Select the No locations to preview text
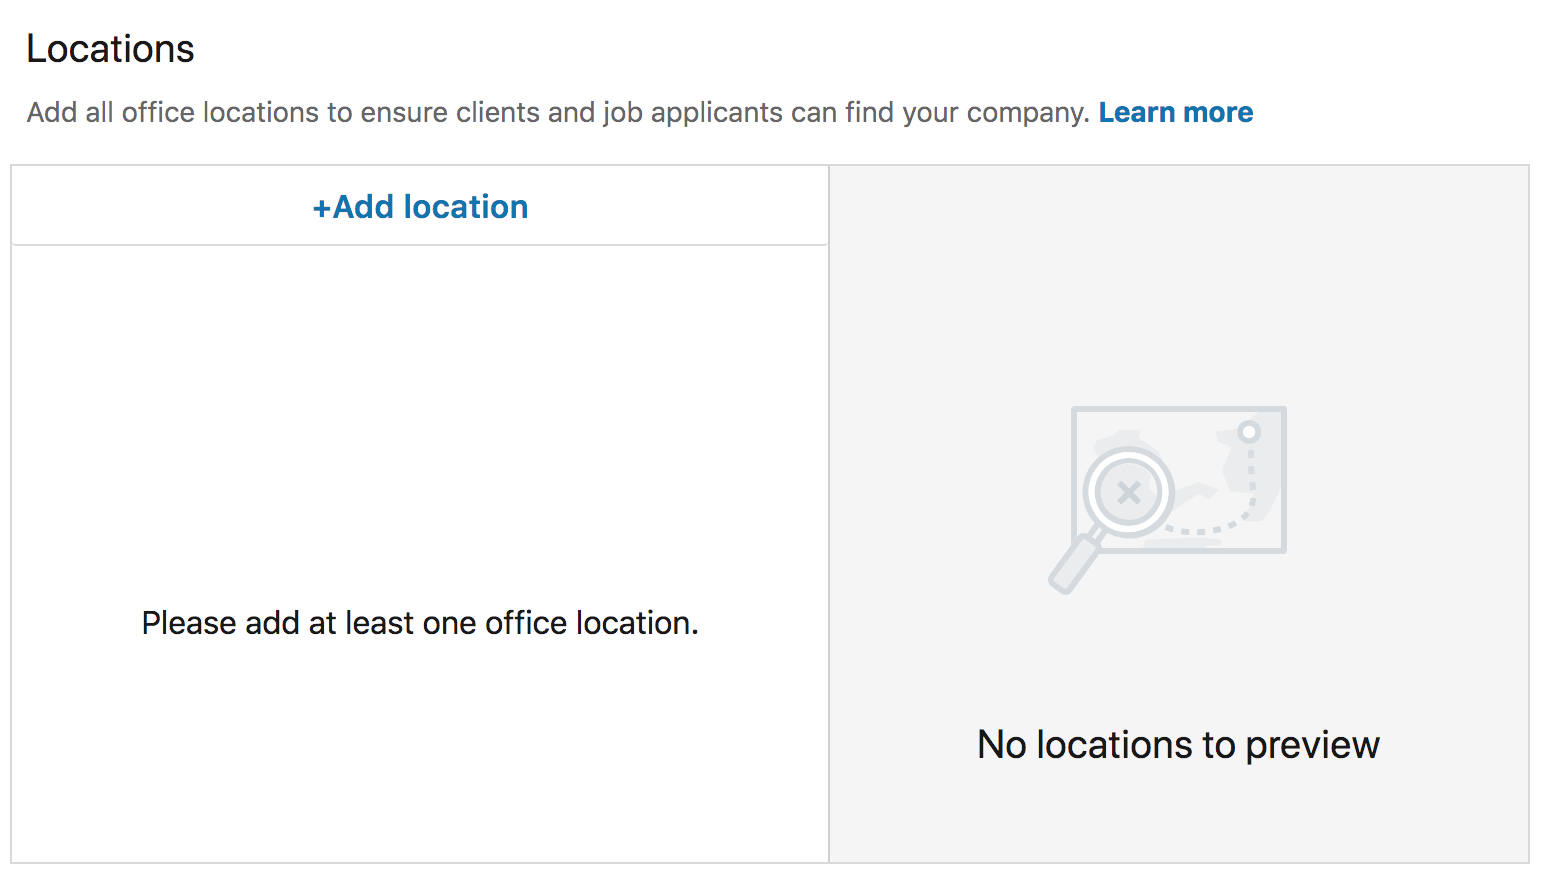The width and height of the screenshot is (1548, 882). pyautogui.click(x=1178, y=744)
